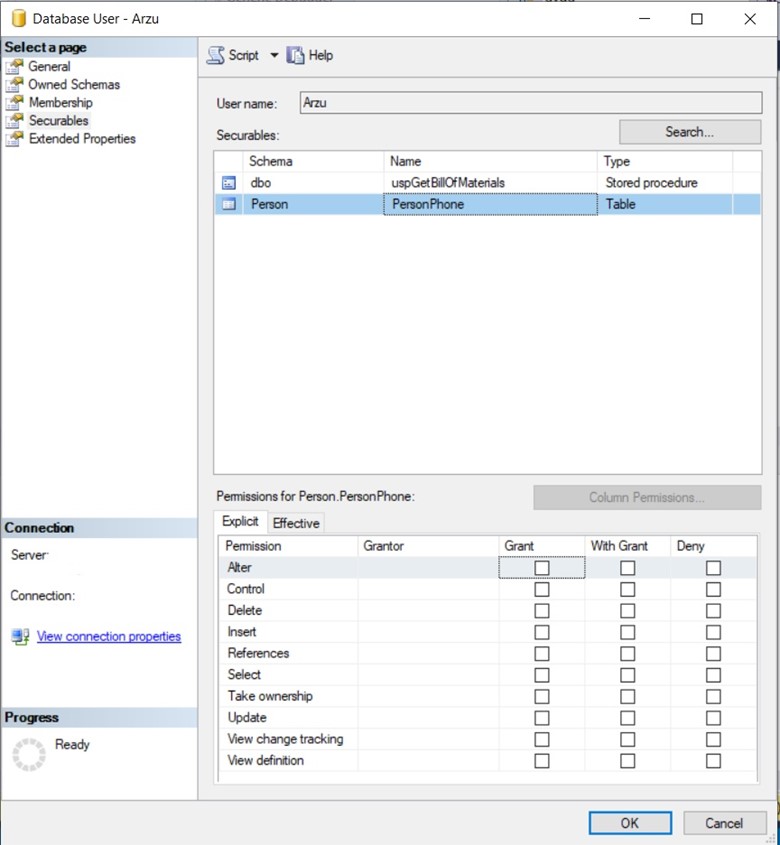Open View connection properties link
The image size is (780, 845).
click(x=108, y=636)
